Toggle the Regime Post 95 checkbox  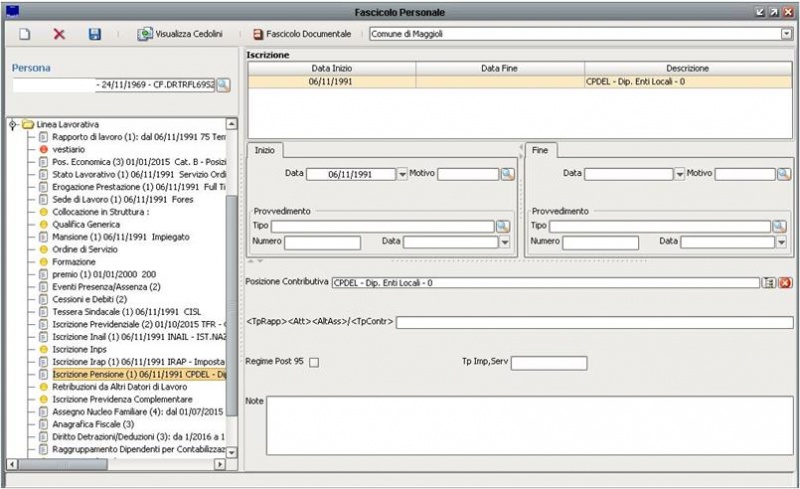[x=314, y=362]
